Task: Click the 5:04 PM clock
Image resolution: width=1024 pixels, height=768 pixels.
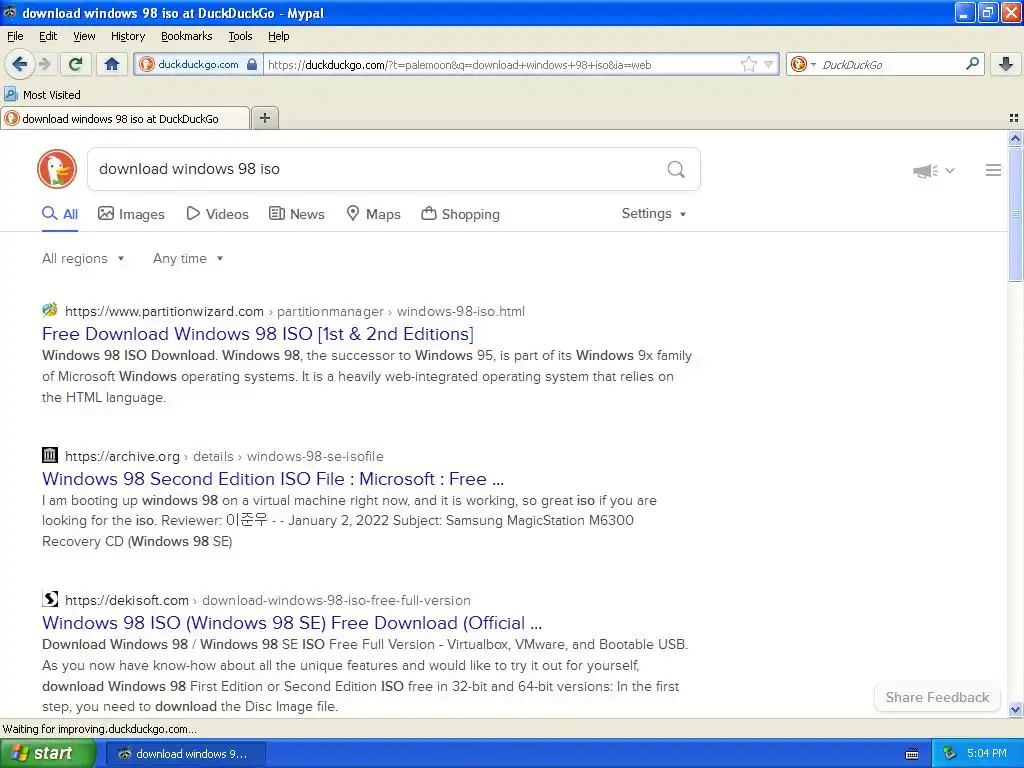Action: (987, 754)
